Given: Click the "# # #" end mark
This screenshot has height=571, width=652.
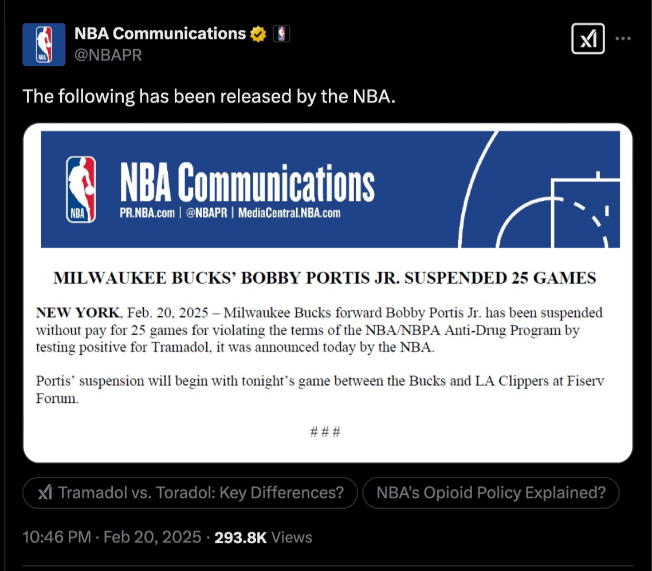Looking at the screenshot, I should tap(325, 431).
